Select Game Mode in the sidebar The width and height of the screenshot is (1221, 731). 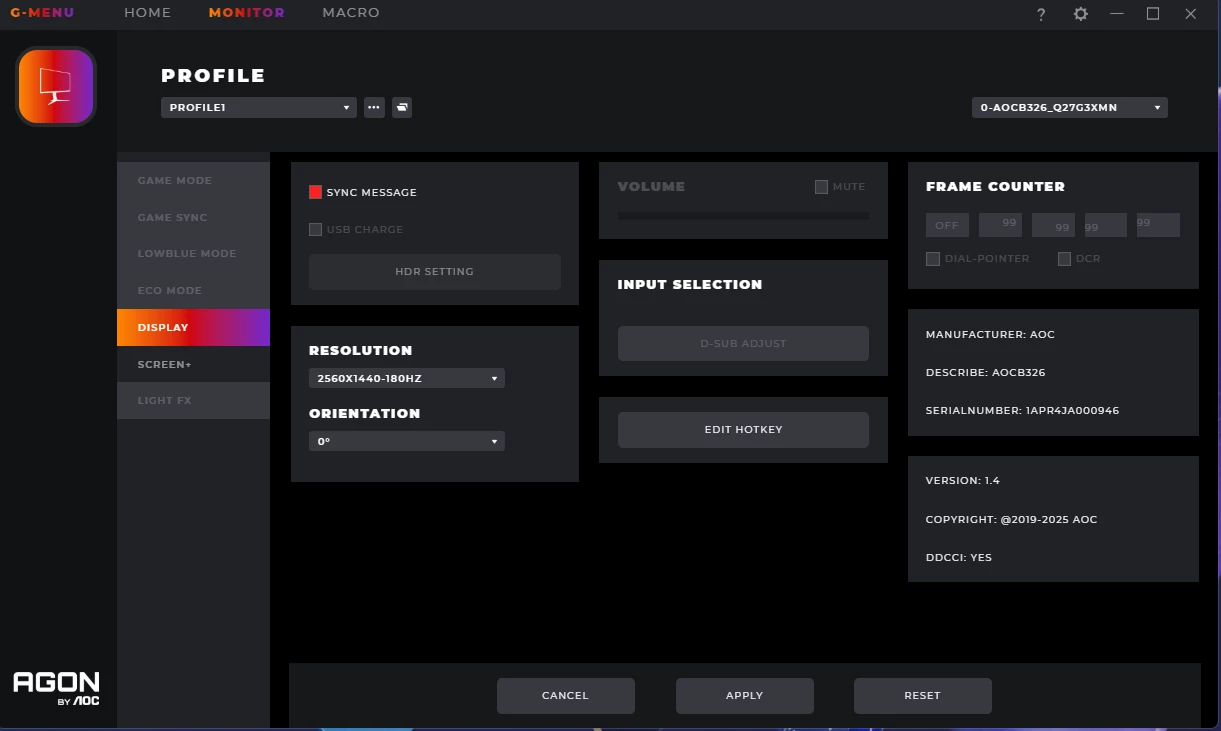(193, 181)
